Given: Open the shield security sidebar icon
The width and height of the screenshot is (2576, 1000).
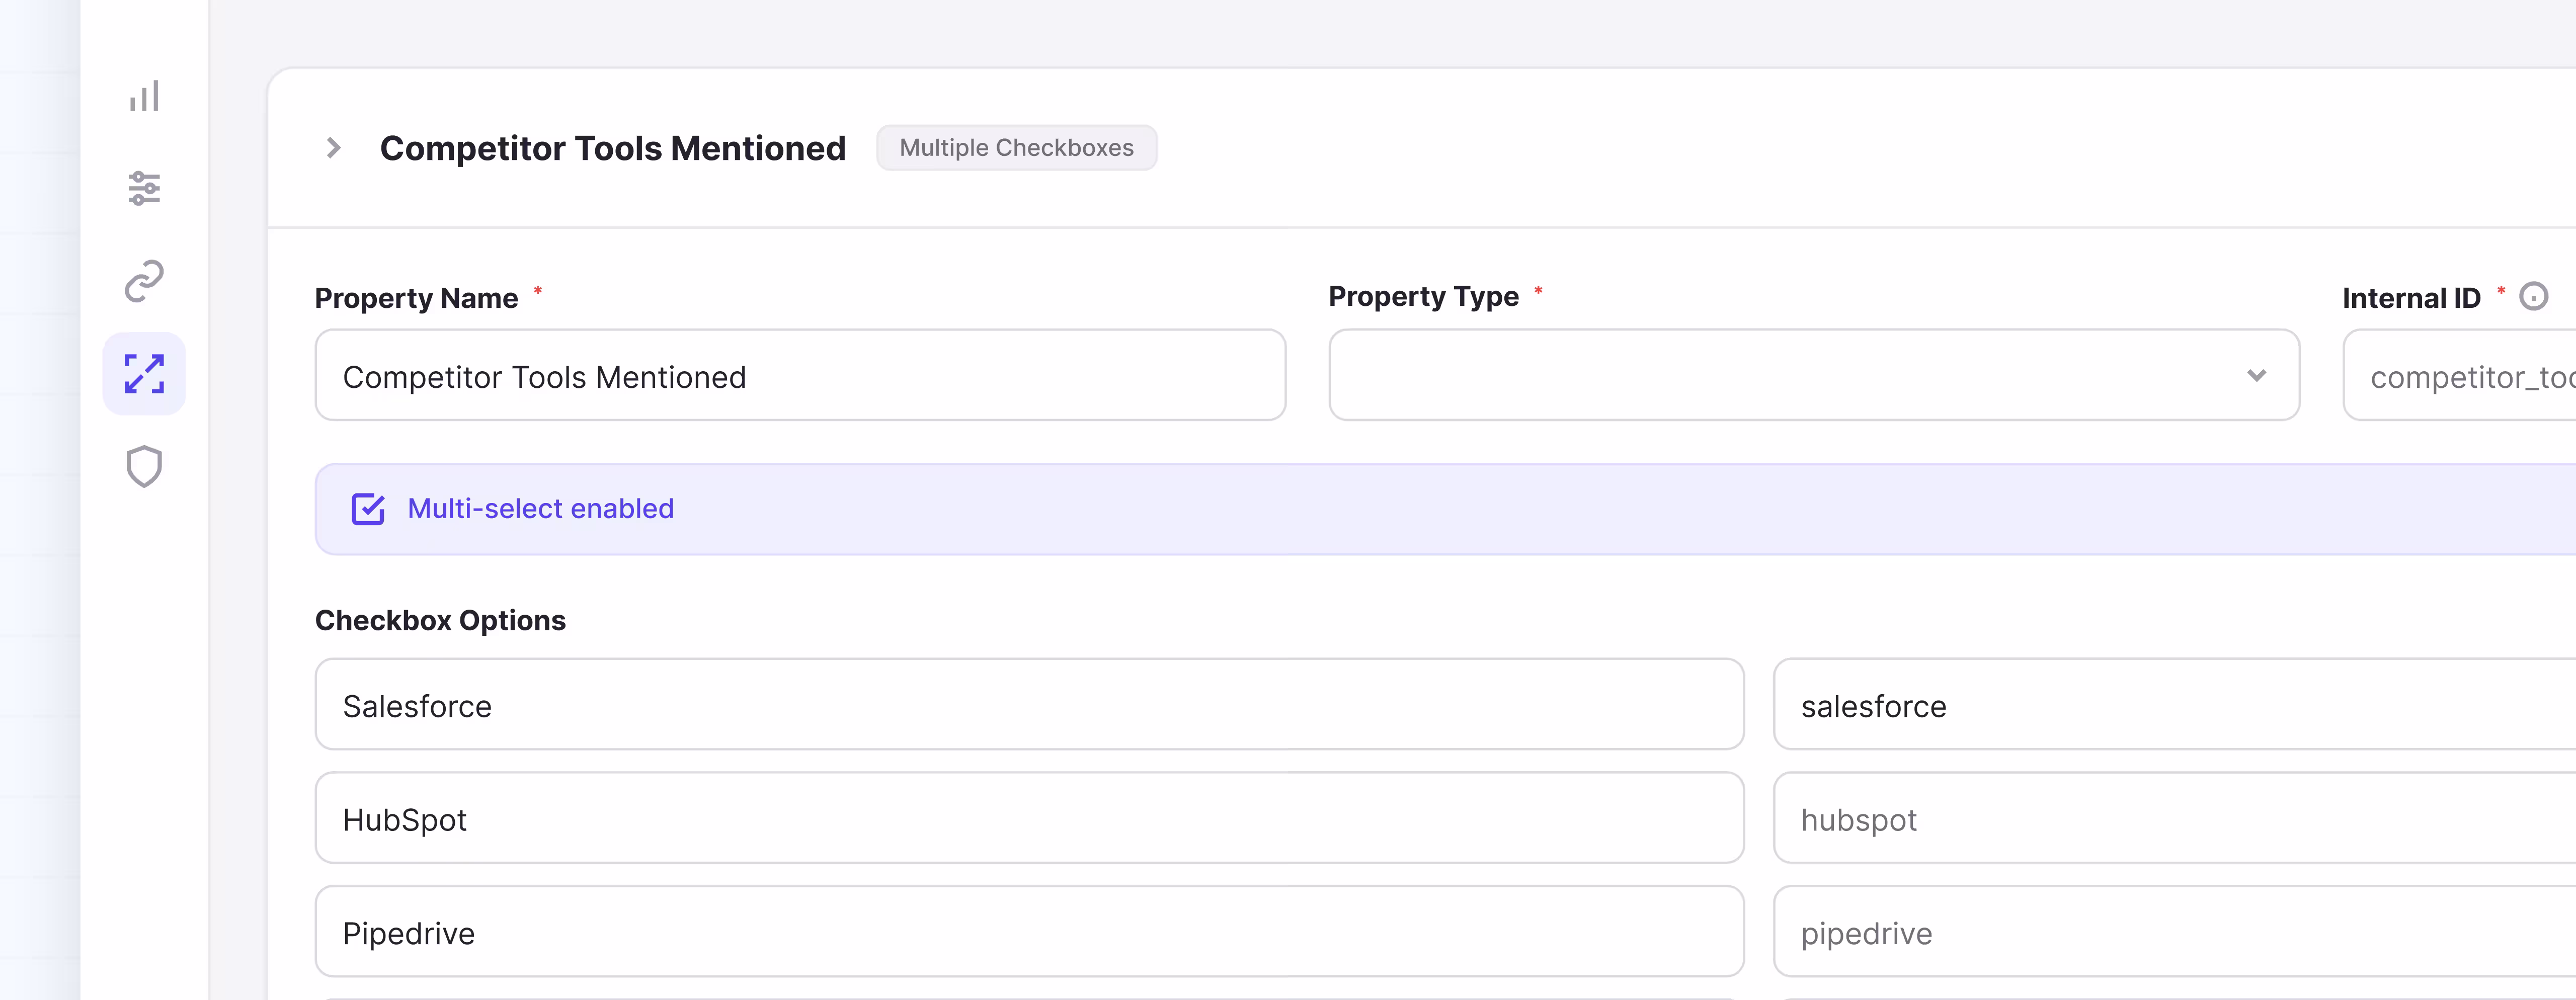Looking at the screenshot, I should pyautogui.click(x=144, y=466).
